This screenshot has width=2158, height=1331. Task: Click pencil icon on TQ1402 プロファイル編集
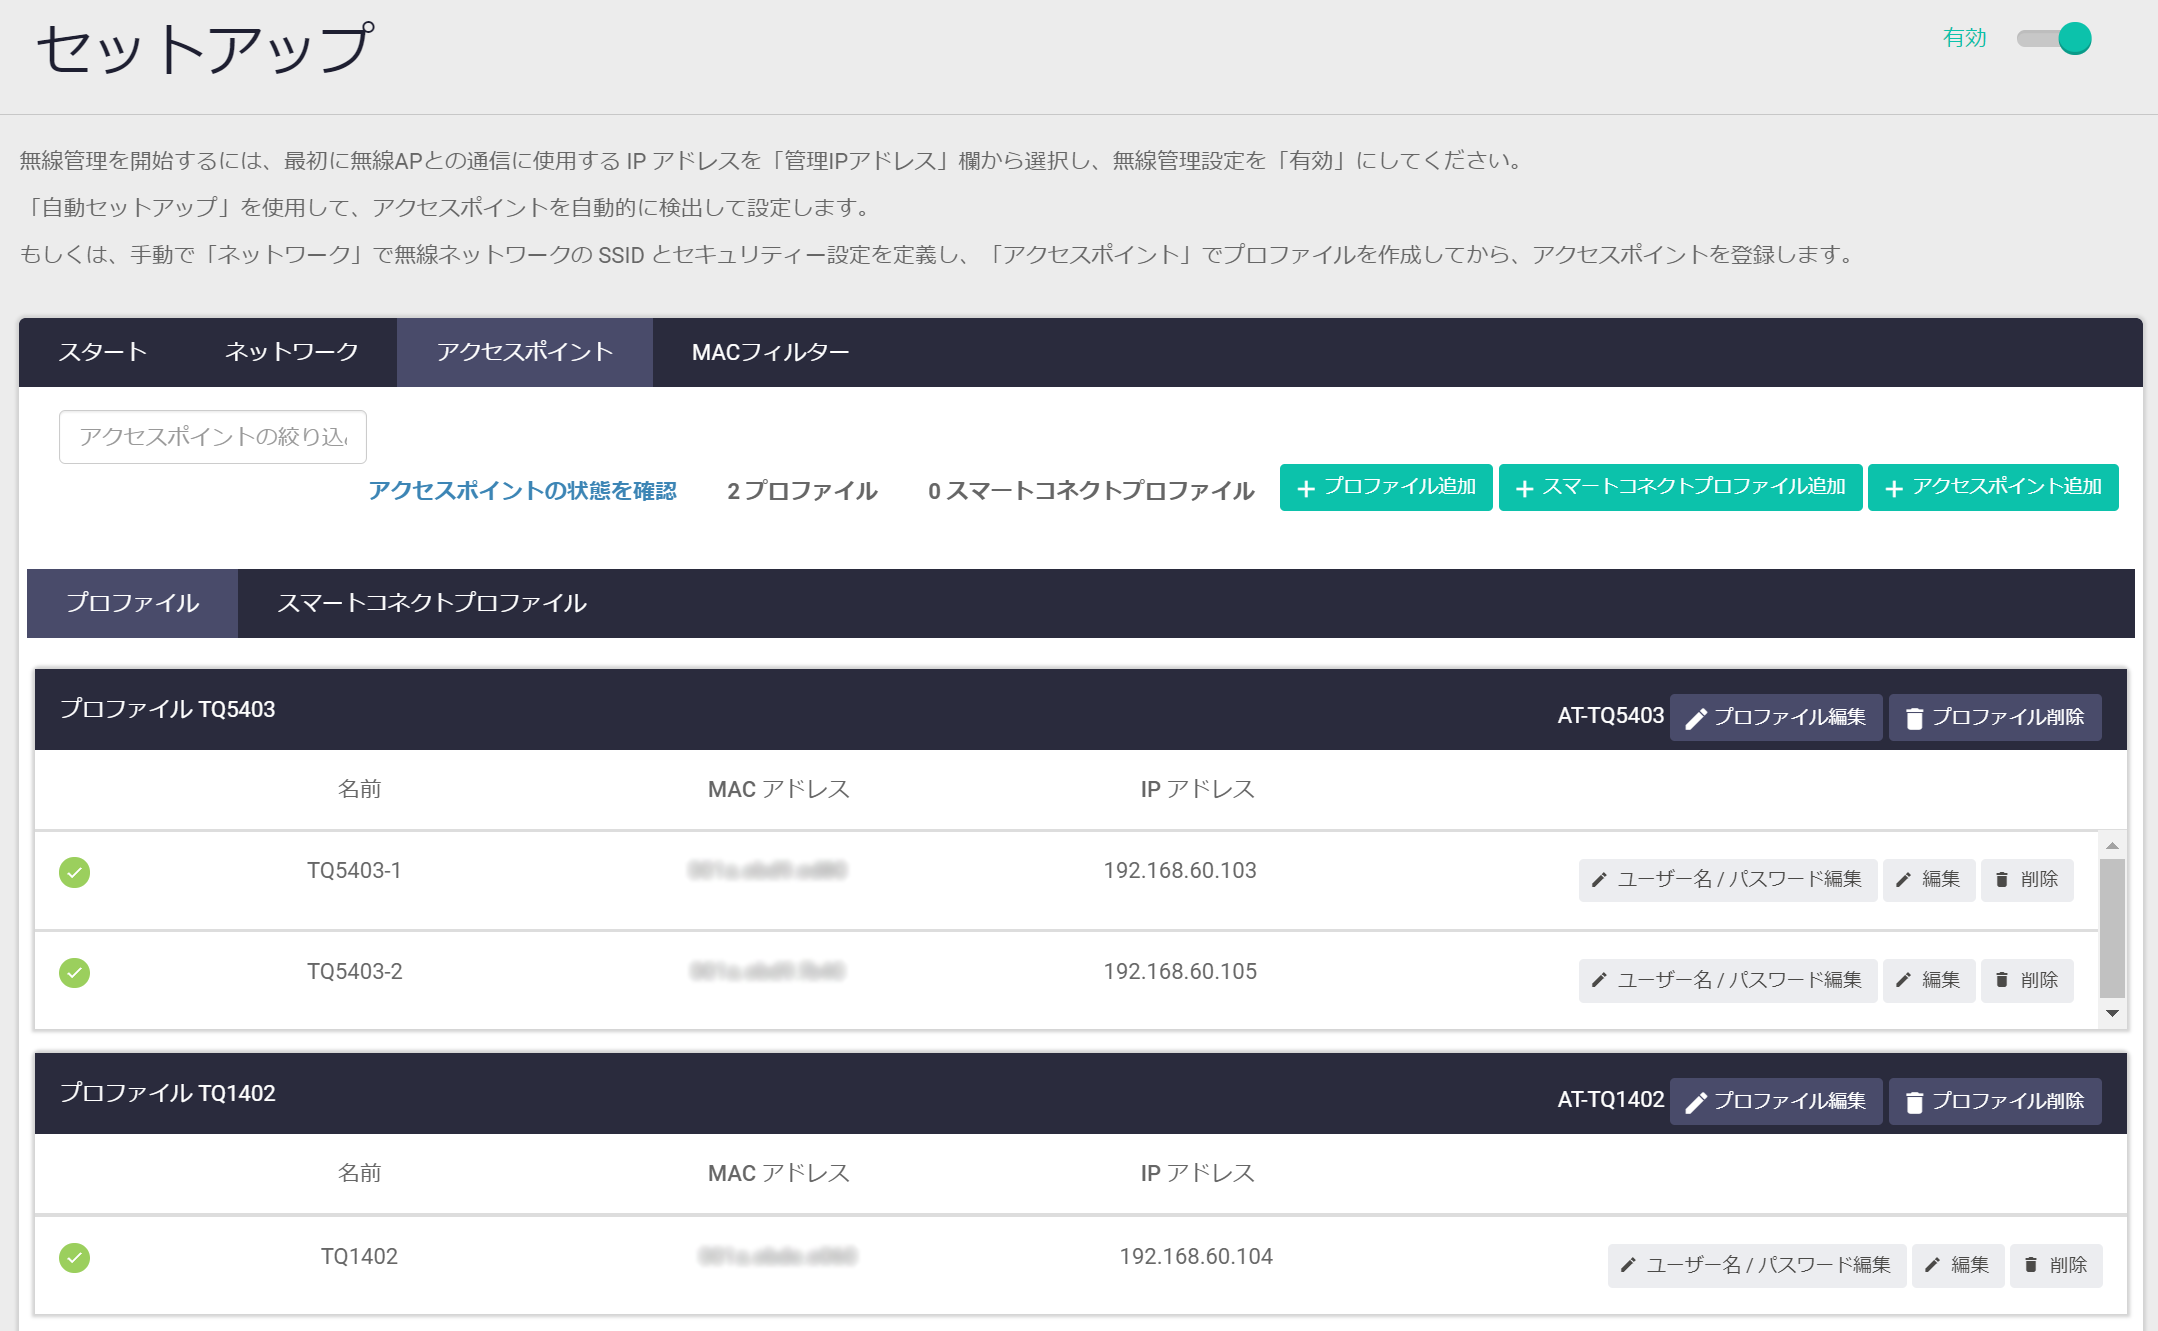tap(1696, 1102)
